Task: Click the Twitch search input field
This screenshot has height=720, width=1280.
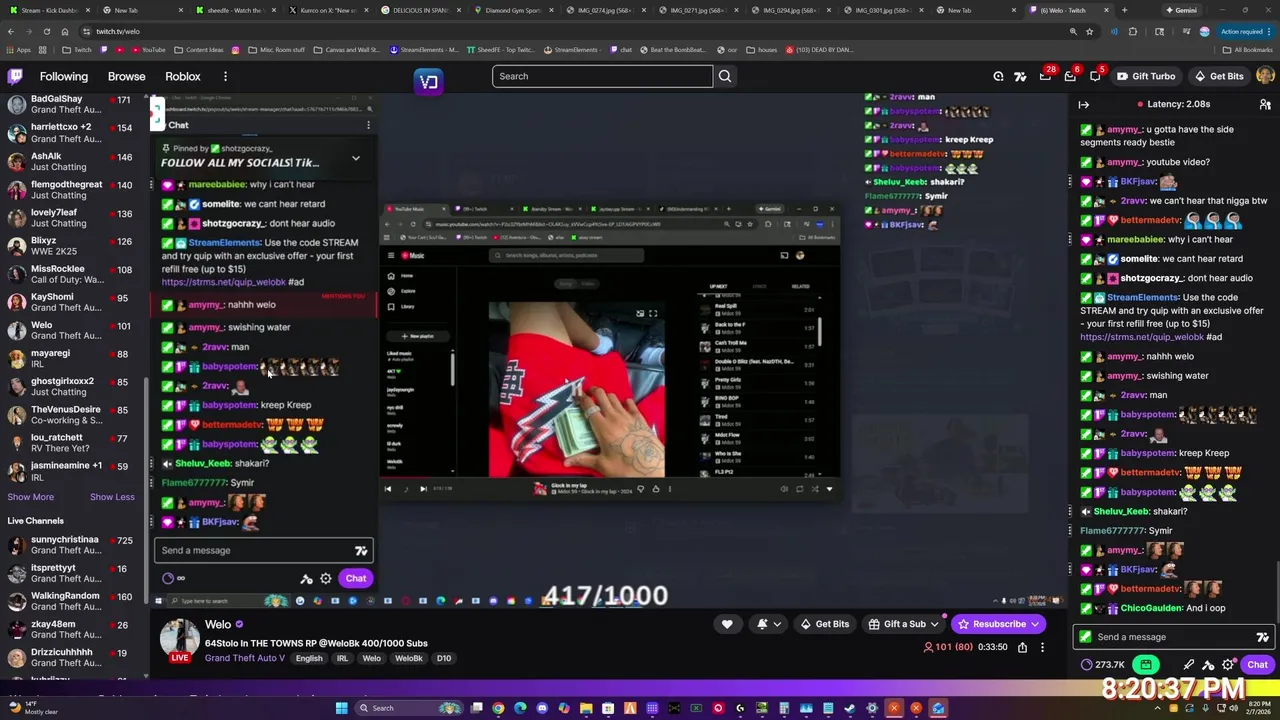Action: (603, 76)
